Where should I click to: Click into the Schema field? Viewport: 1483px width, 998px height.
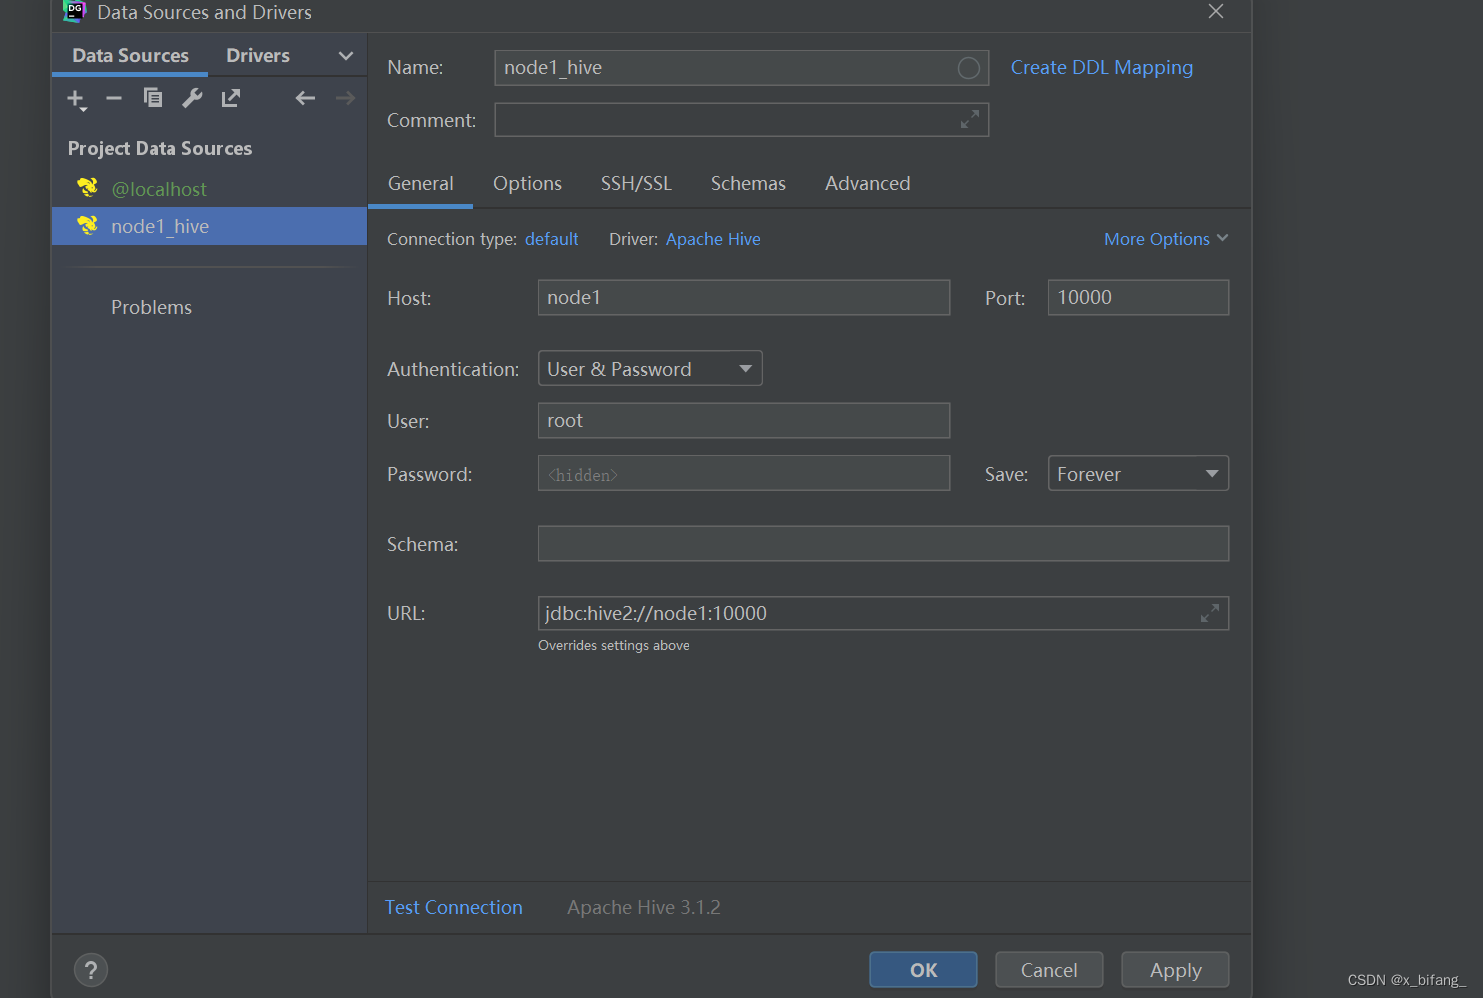(883, 544)
